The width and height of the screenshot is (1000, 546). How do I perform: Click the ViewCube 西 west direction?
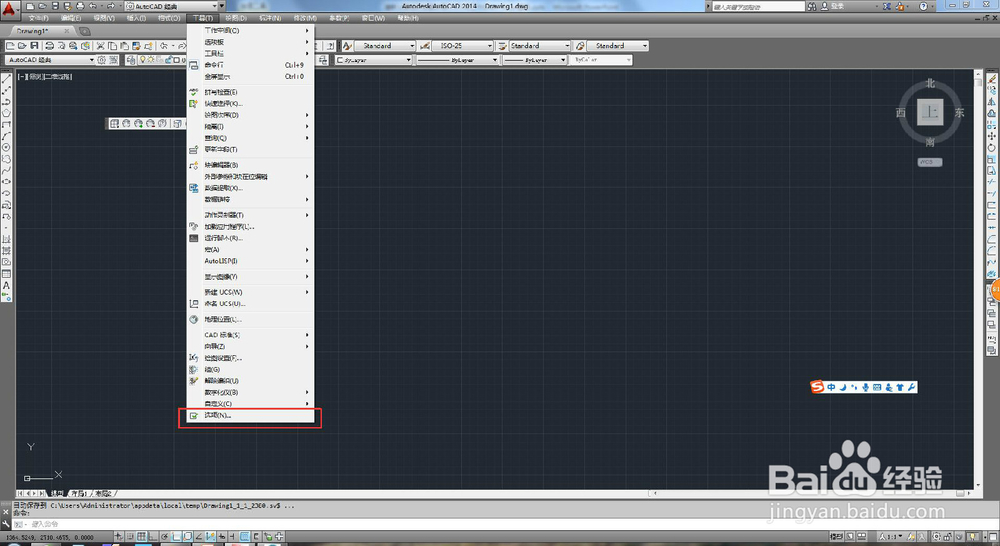(901, 113)
